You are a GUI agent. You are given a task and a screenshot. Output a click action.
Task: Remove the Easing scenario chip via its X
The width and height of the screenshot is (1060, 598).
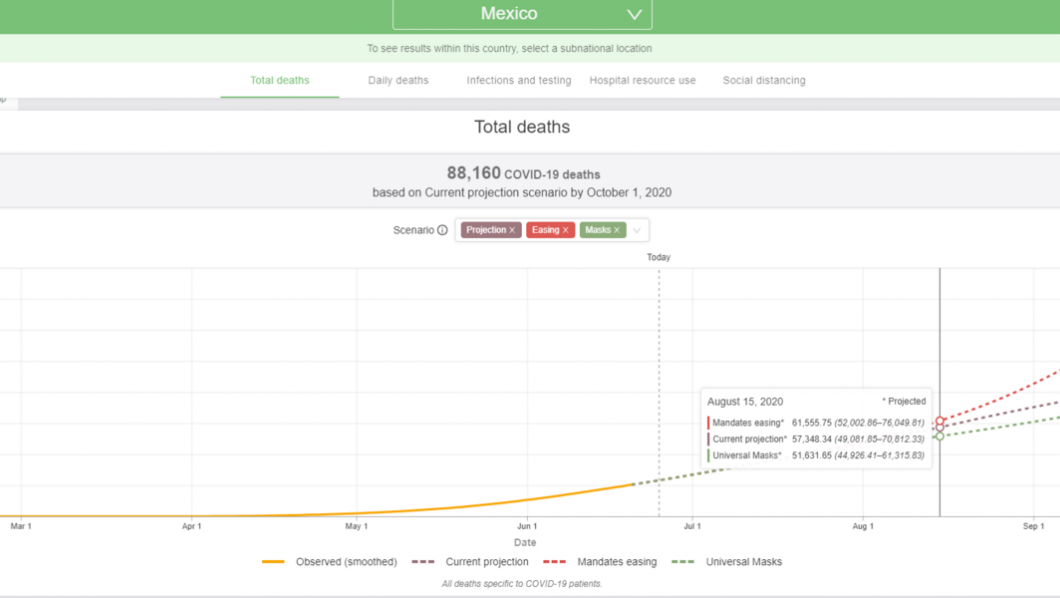tap(565, 230)
